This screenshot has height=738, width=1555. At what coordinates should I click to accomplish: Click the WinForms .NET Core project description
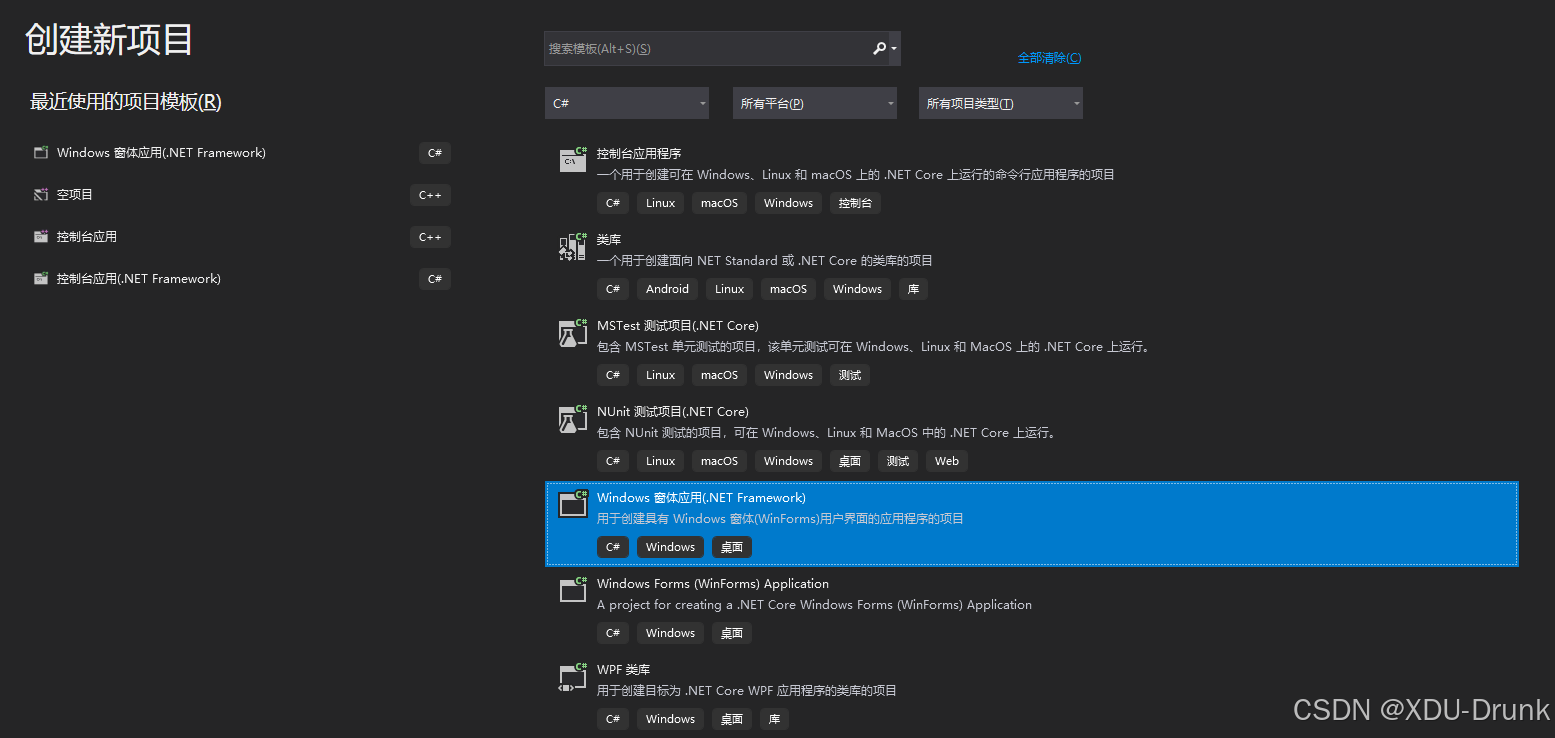tap(814, 605)
